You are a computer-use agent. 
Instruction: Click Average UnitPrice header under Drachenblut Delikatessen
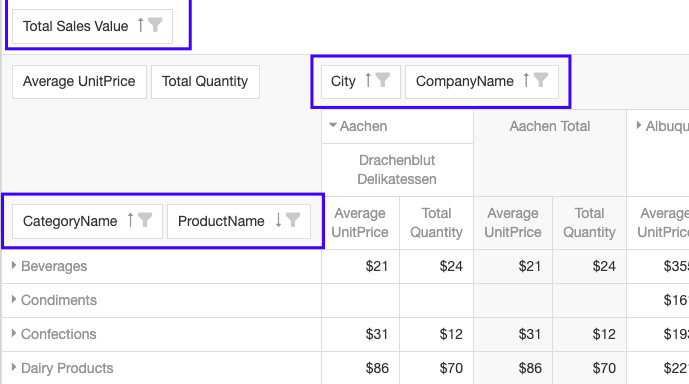[360, 223]
